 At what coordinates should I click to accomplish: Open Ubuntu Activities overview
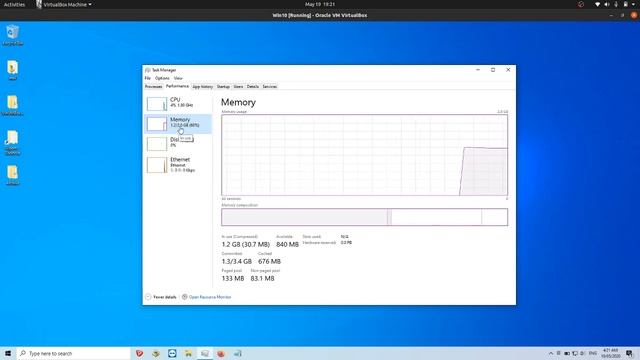pyautogui.click(x=14, y=4)
